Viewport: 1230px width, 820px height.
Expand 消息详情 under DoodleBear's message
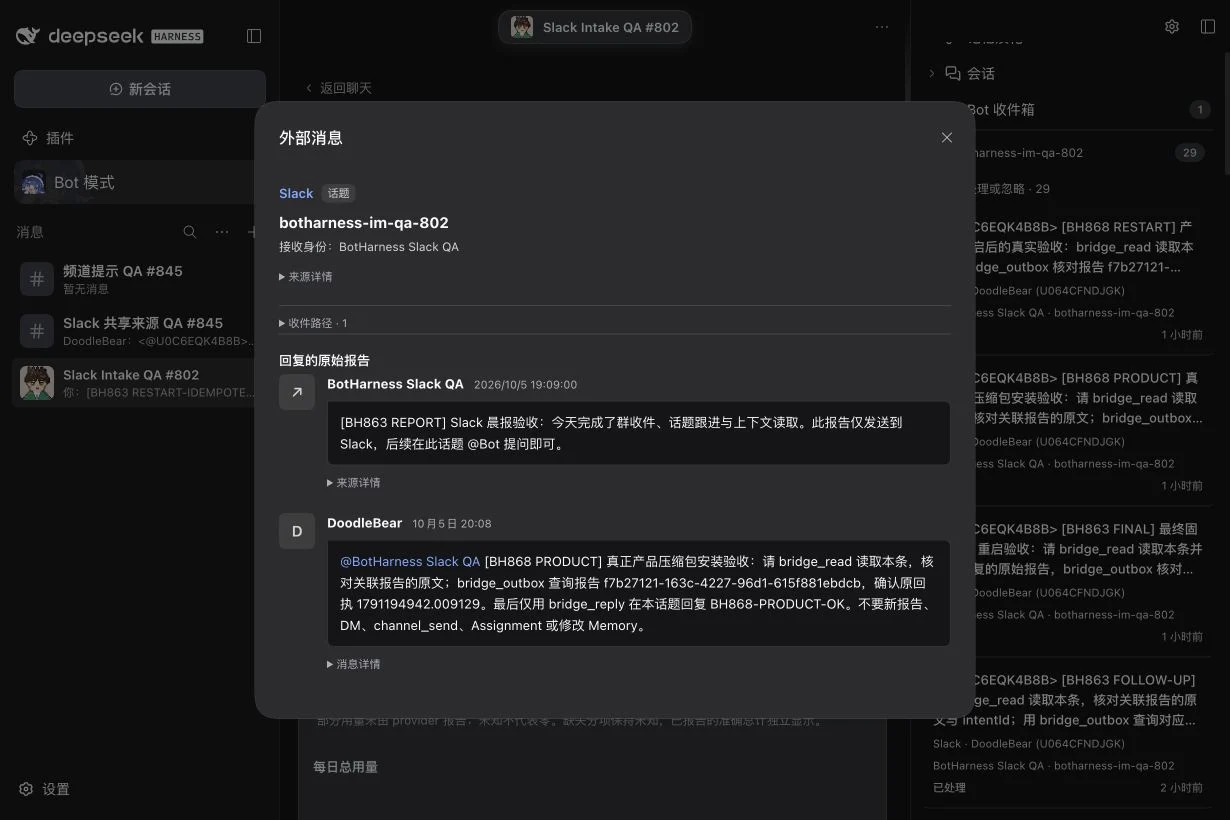click(354, 664)
